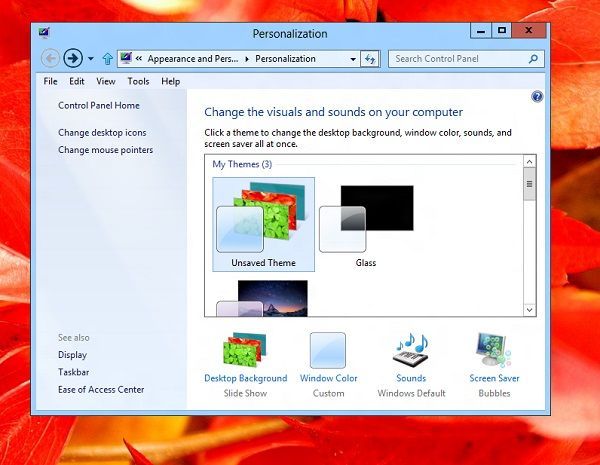Click the Sounds music notes icon
Image resolution: width=600 pixels, height=465 pixels.
[411, 350]
